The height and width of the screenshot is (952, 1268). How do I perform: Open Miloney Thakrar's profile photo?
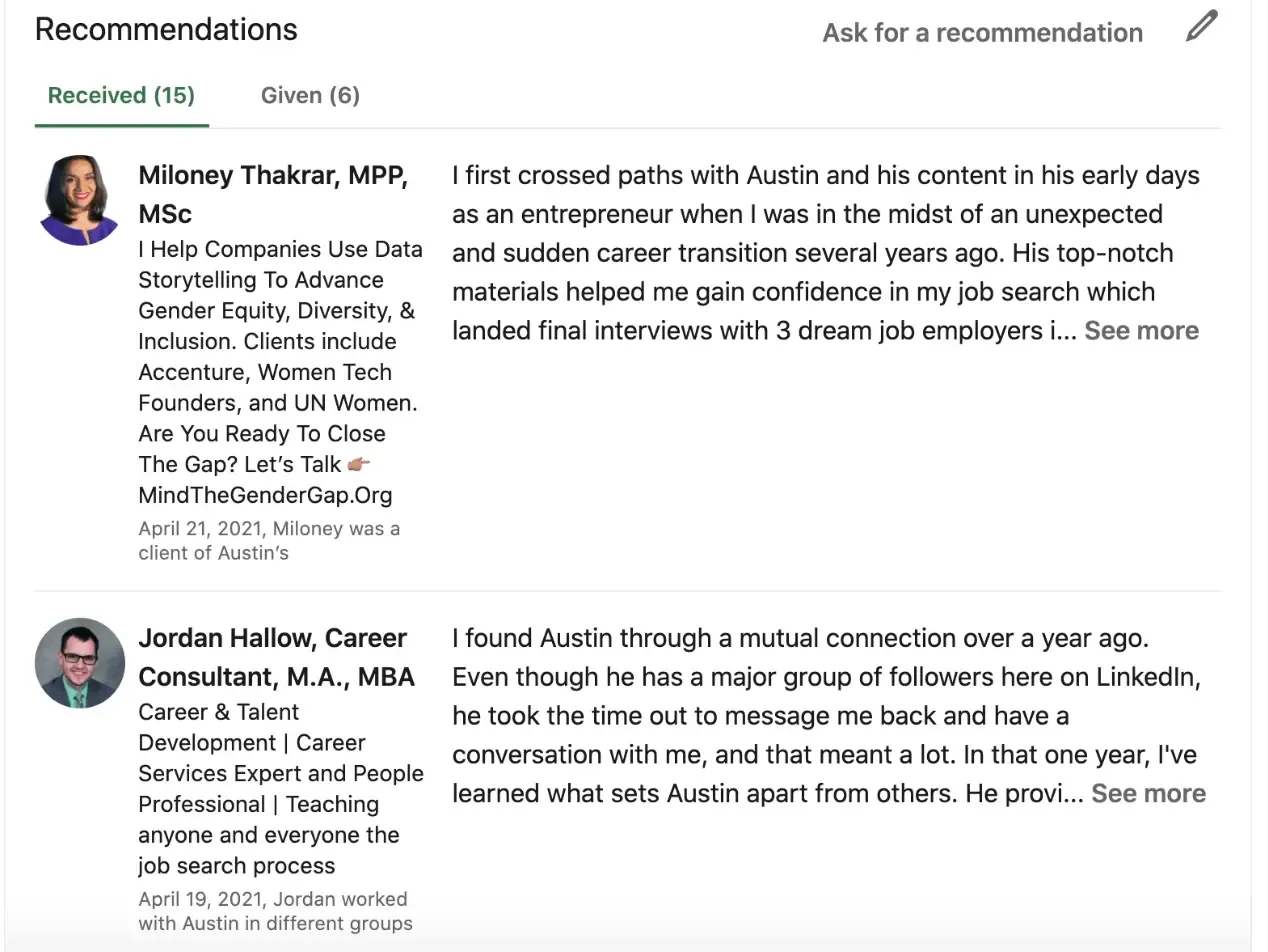[80, 200]
